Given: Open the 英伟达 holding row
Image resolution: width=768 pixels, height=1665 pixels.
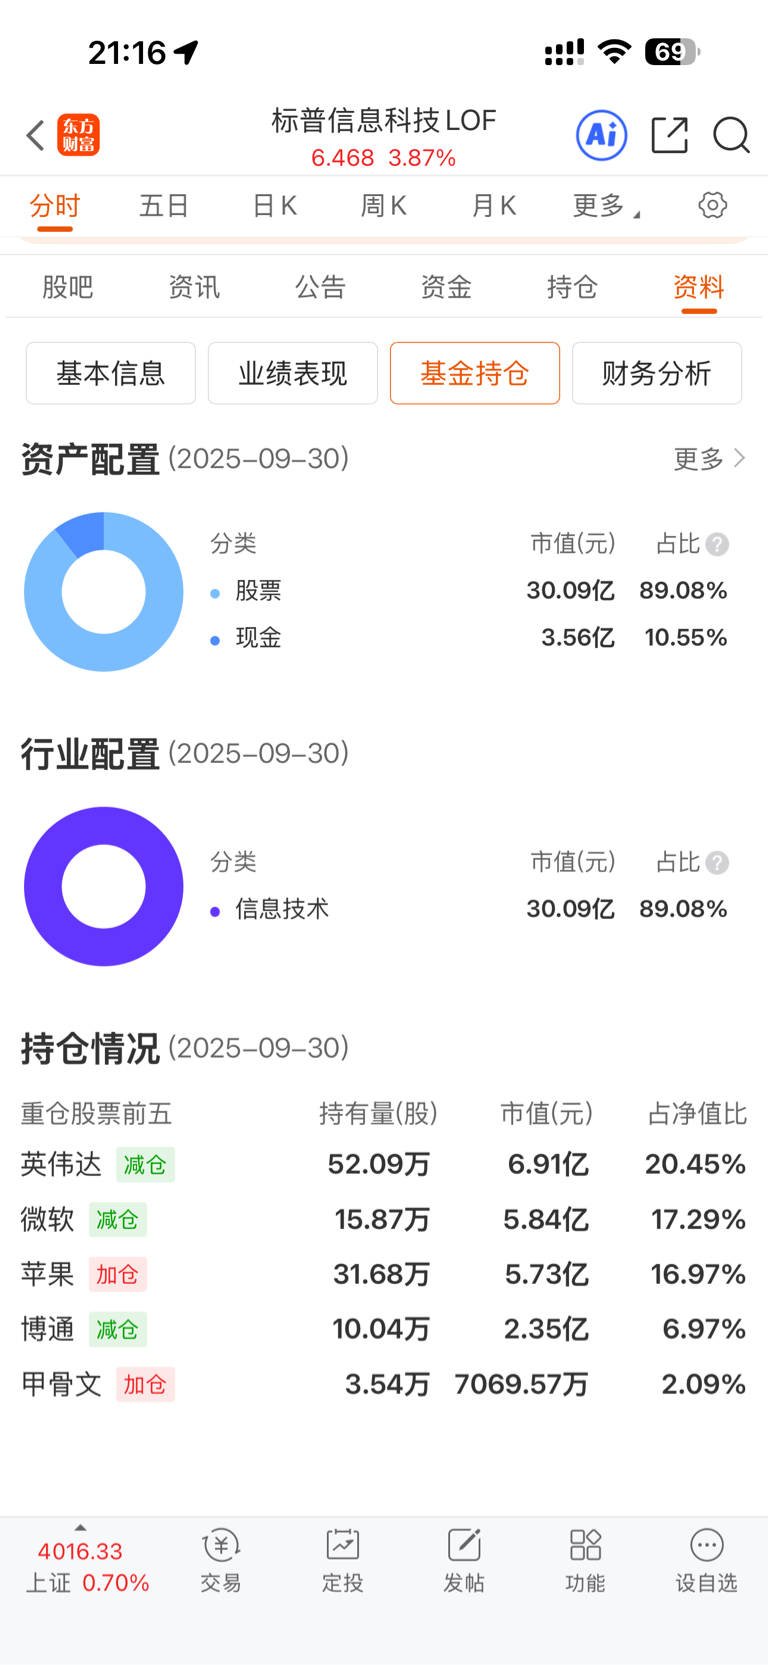Looking at the screenshot, I should click(384, 1164).
